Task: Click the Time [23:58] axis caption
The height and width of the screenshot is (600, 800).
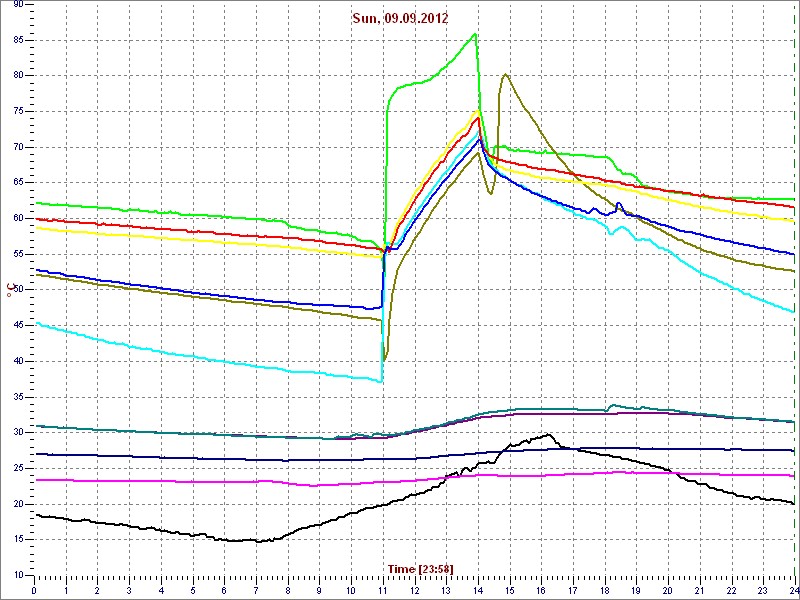Action: (420, 568)
